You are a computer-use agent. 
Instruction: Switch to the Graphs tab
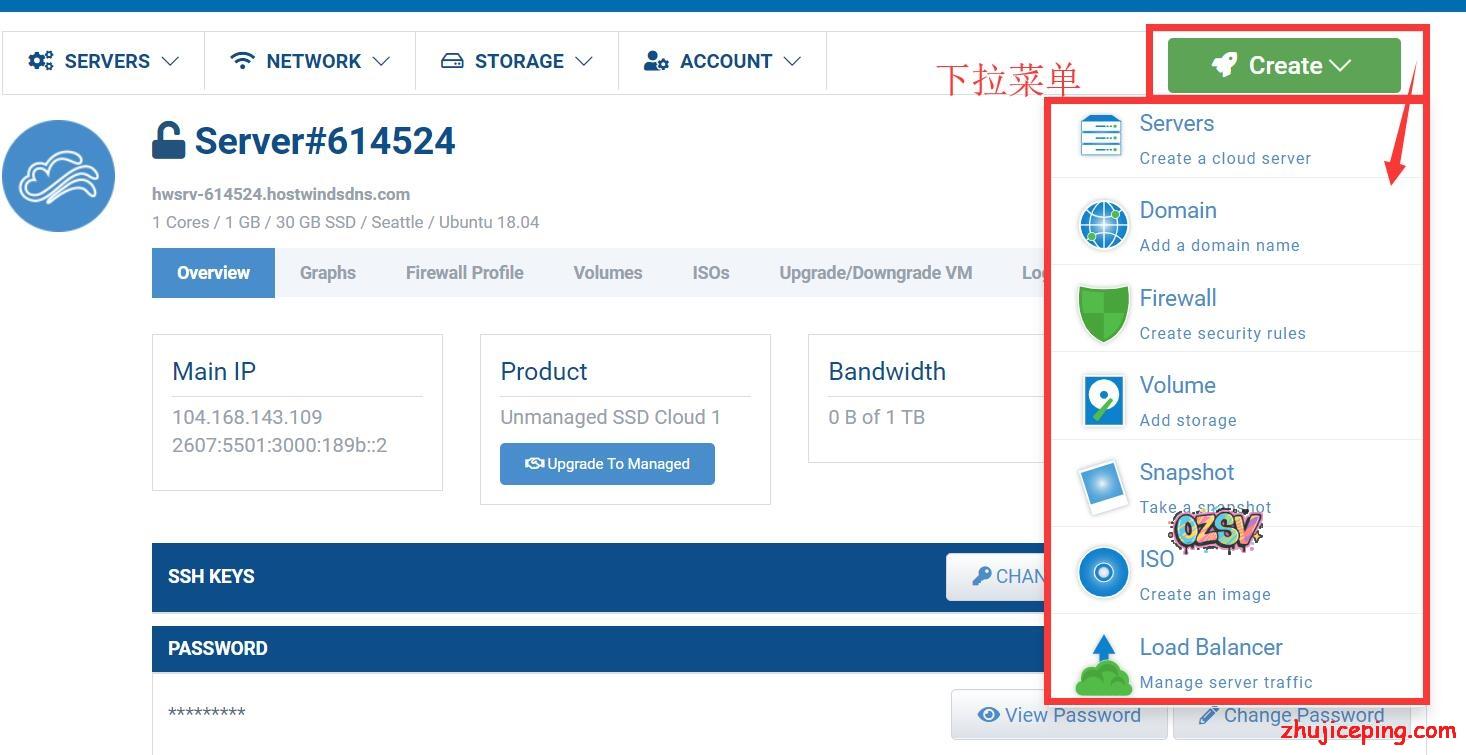click(x=328, y=273)
